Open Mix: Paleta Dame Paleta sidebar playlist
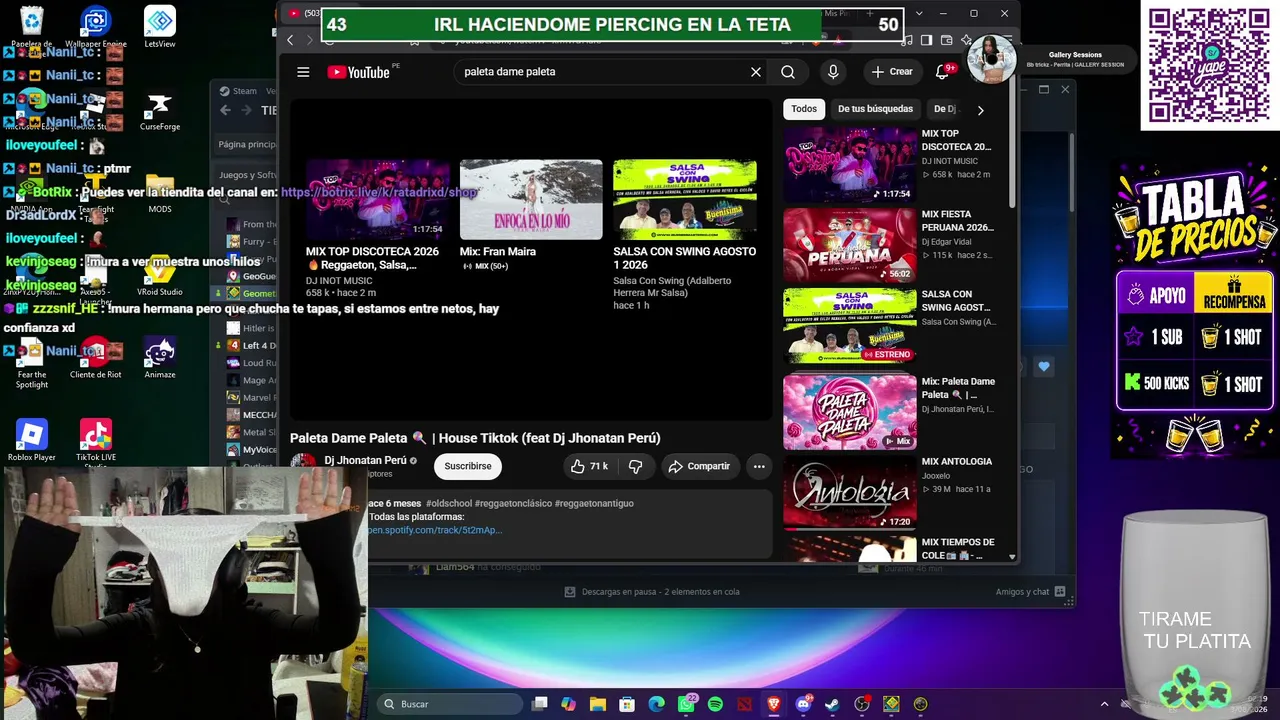This screenshot has width=1280, height=720. point(849,412)
